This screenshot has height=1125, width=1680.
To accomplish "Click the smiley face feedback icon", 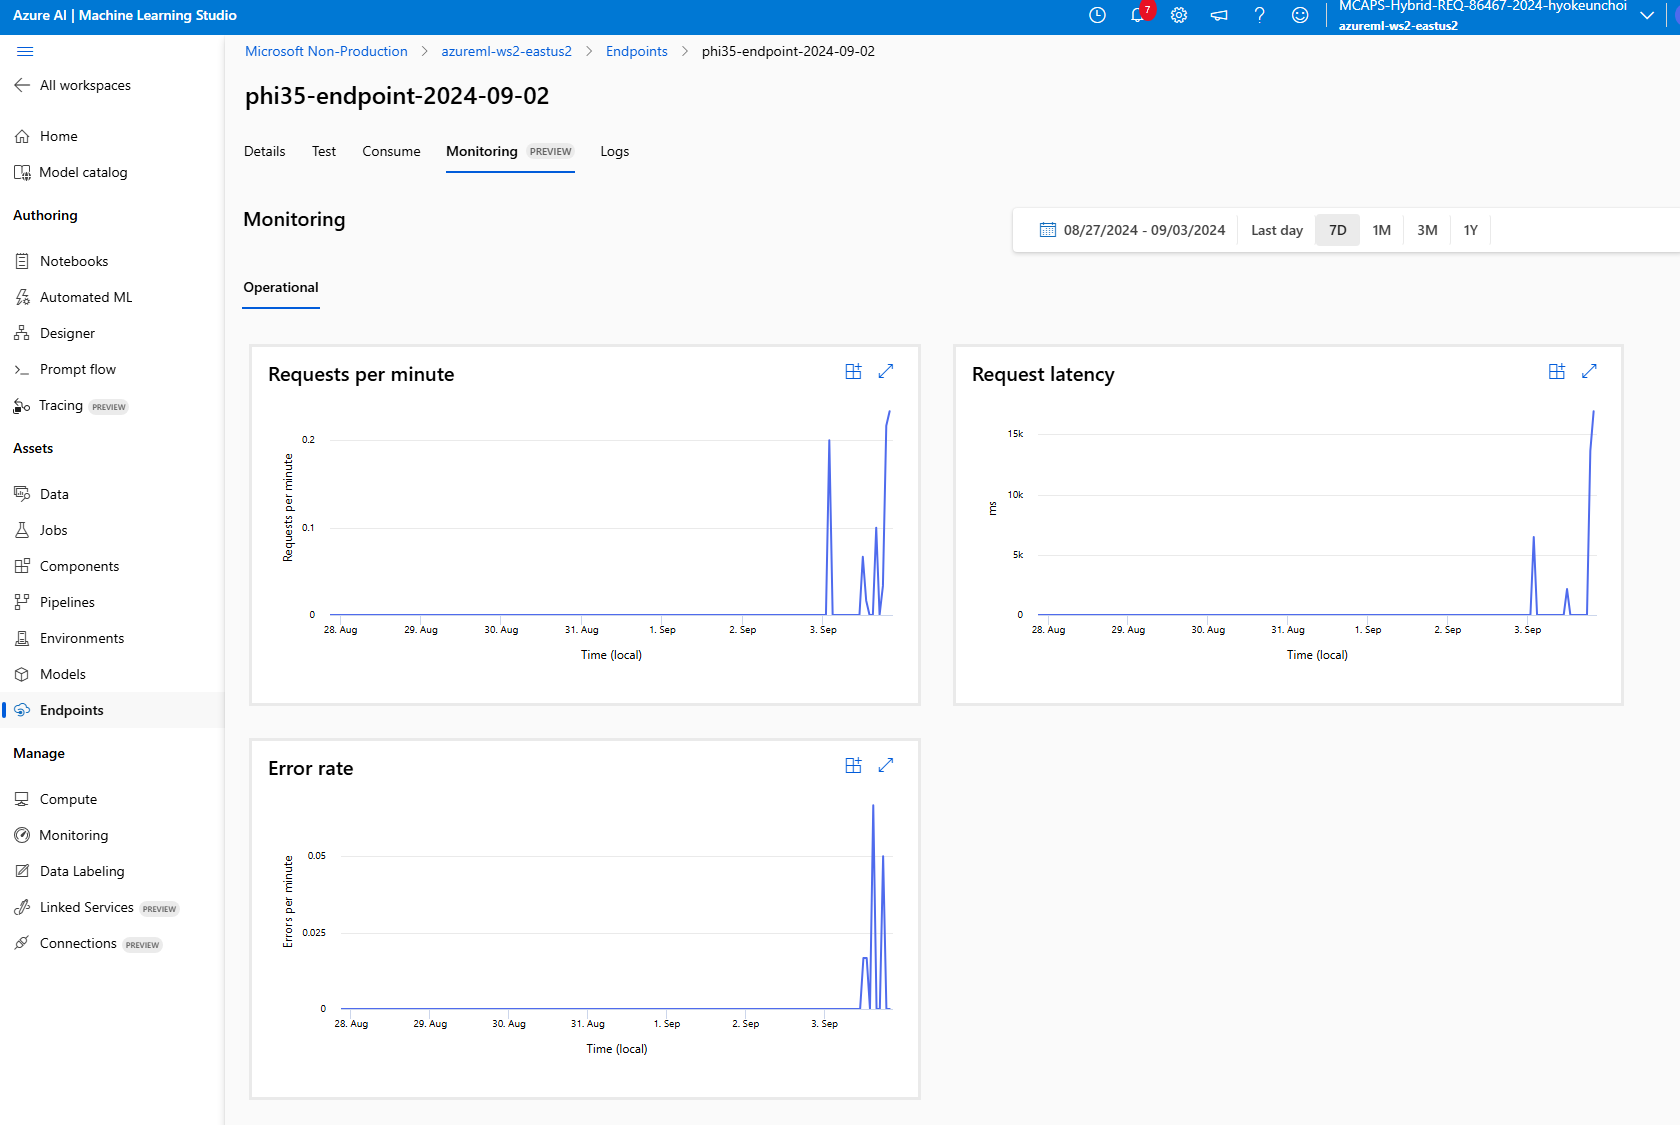I will [1300, 15].
